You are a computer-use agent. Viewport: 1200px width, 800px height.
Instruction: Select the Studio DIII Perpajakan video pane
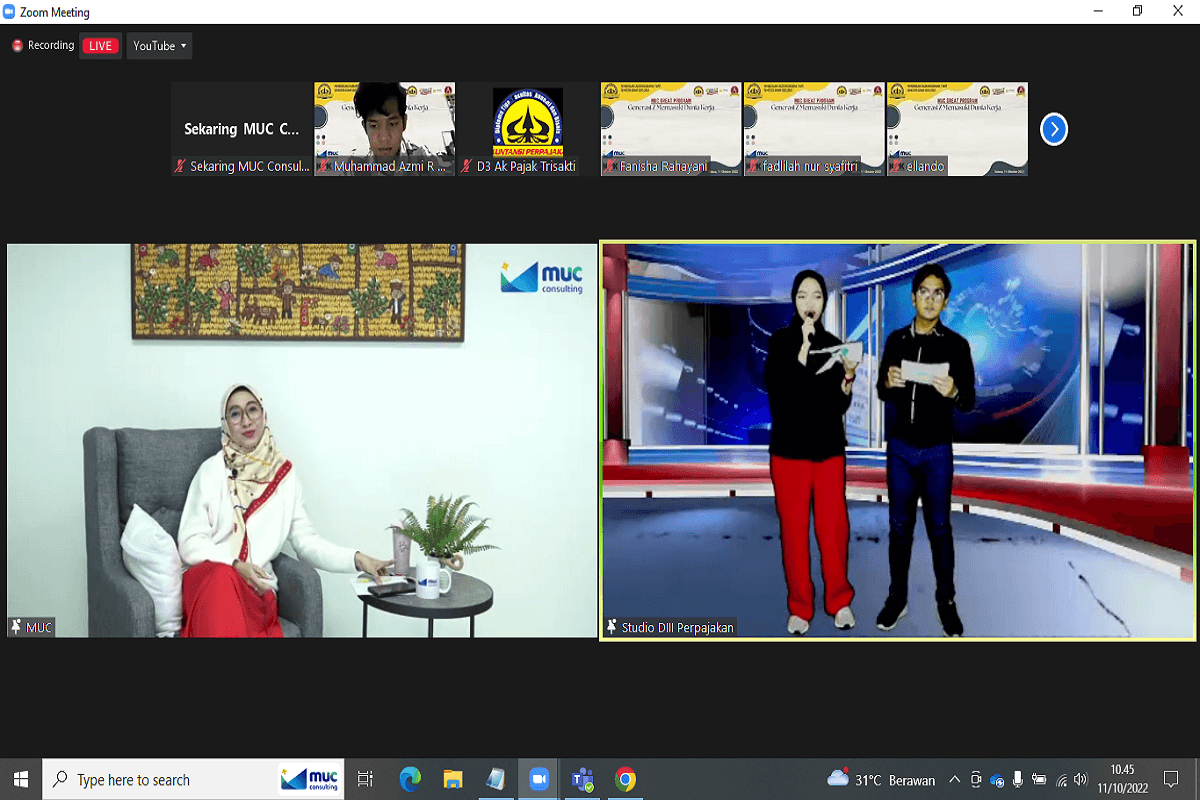coord(898,440)
